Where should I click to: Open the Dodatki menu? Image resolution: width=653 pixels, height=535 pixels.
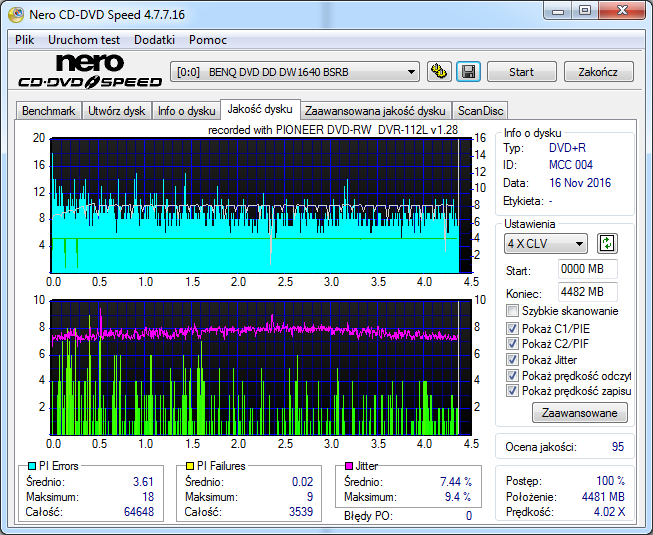[154, 40]
